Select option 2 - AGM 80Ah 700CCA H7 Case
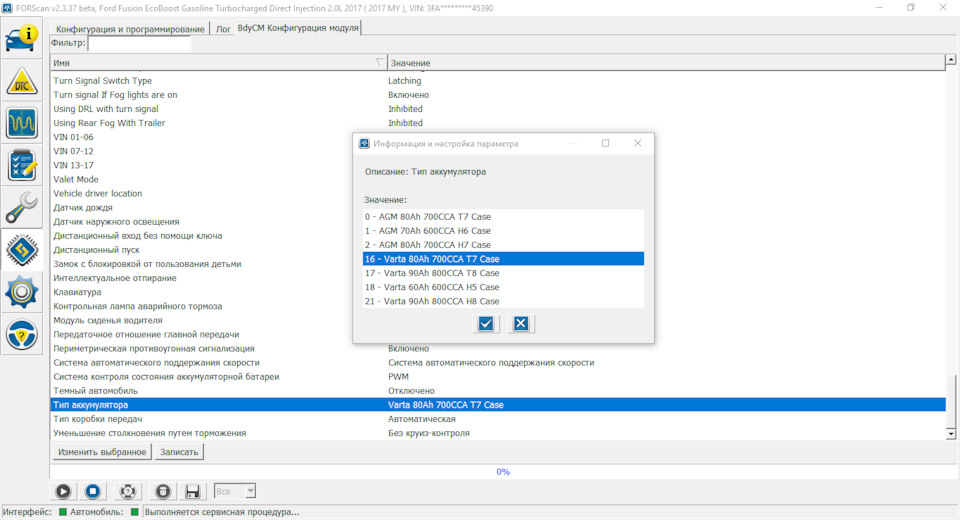Image resolution: width=960 pixels, height=520 pixels. click(503, 245)
